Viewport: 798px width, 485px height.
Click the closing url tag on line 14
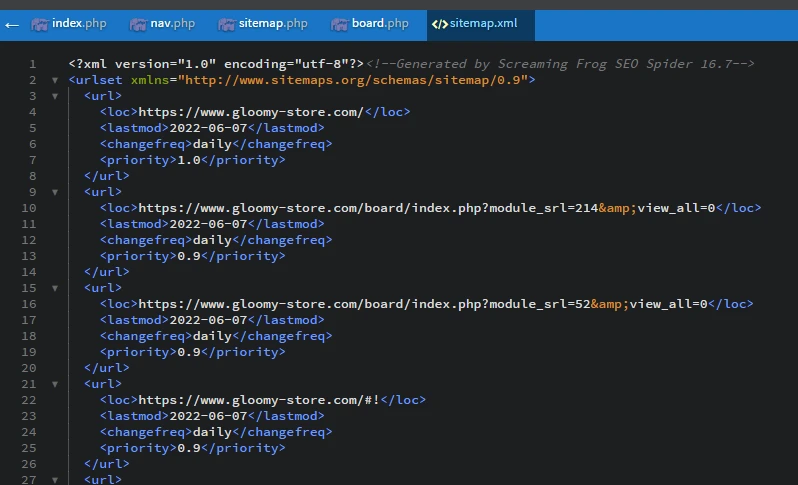point(106,272)
